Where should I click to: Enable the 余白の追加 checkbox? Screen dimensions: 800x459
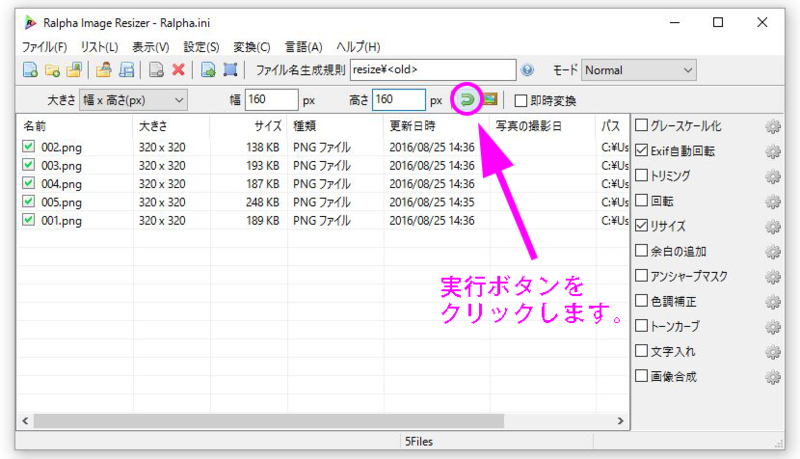click(641, 250)
